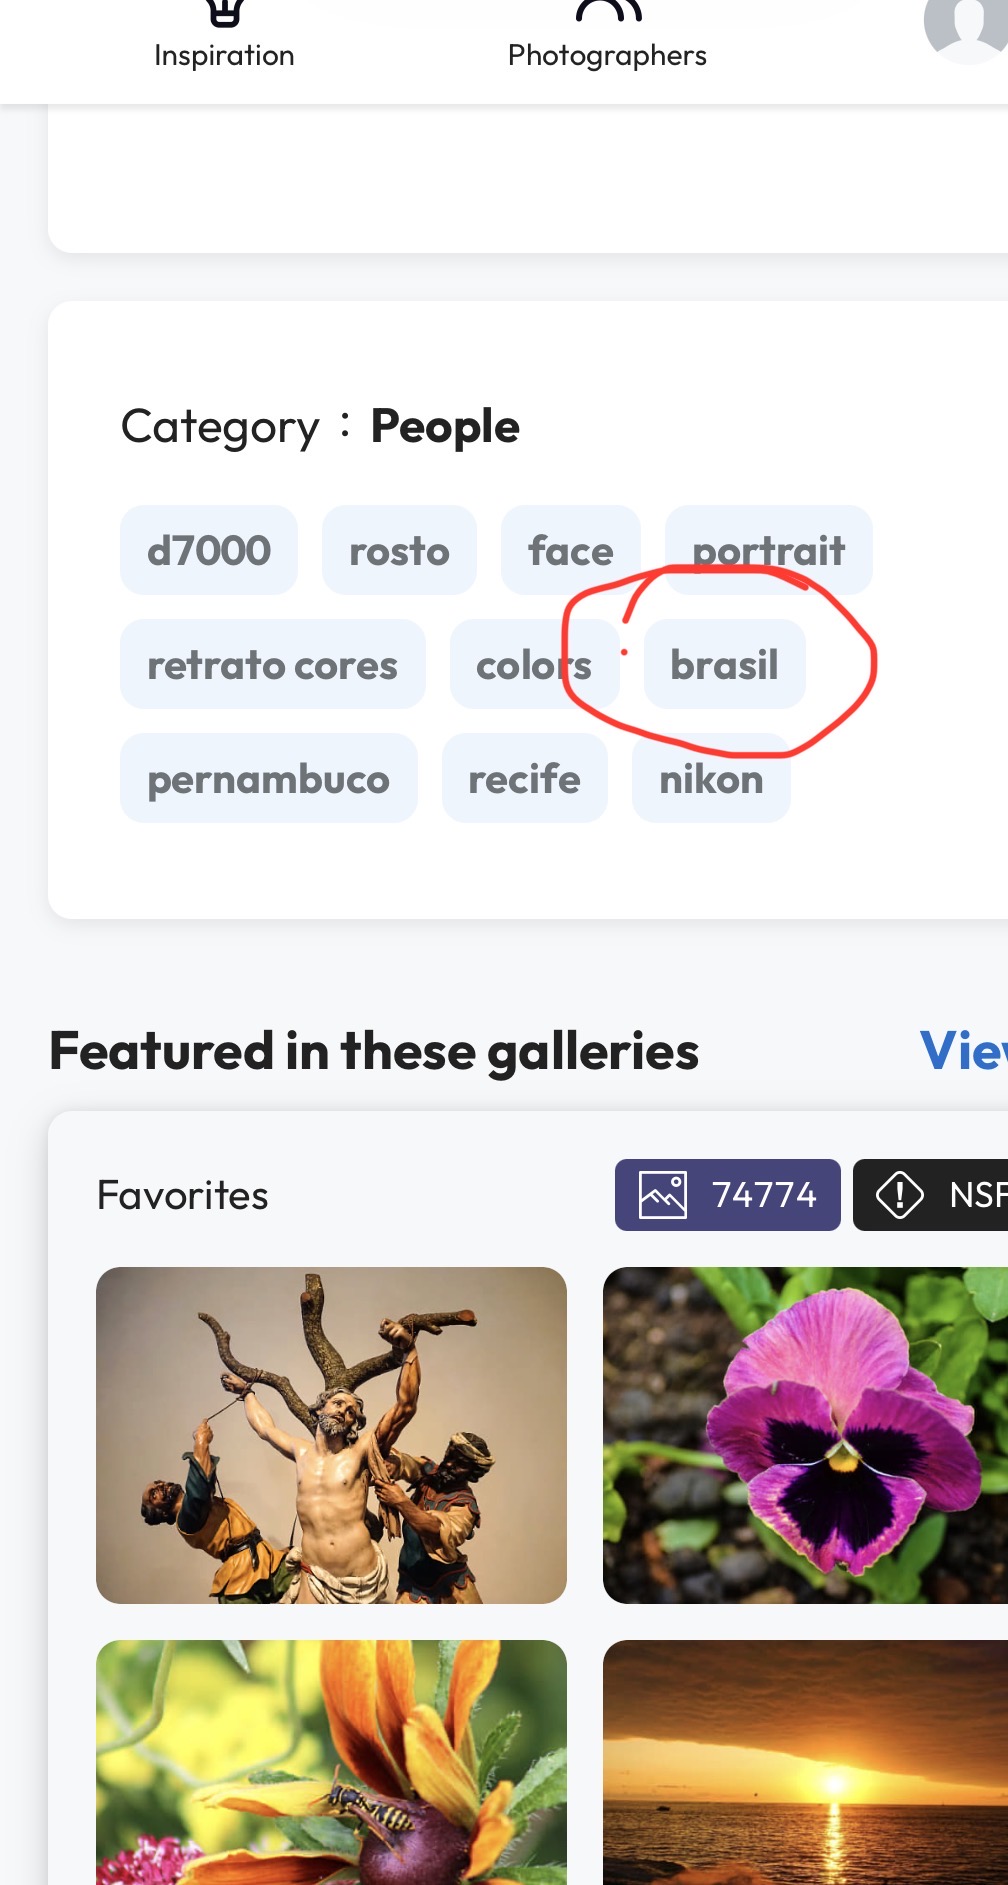Select the rosto tag
This screenshot has width=1008, height=1885.
(x=399, y=551)
